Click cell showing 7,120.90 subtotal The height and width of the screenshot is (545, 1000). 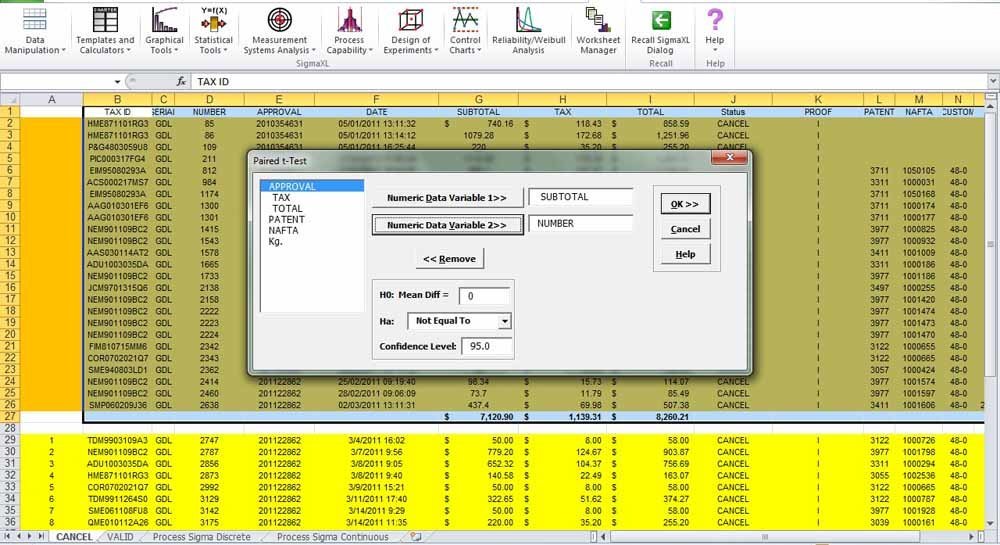tap(478, 417)
